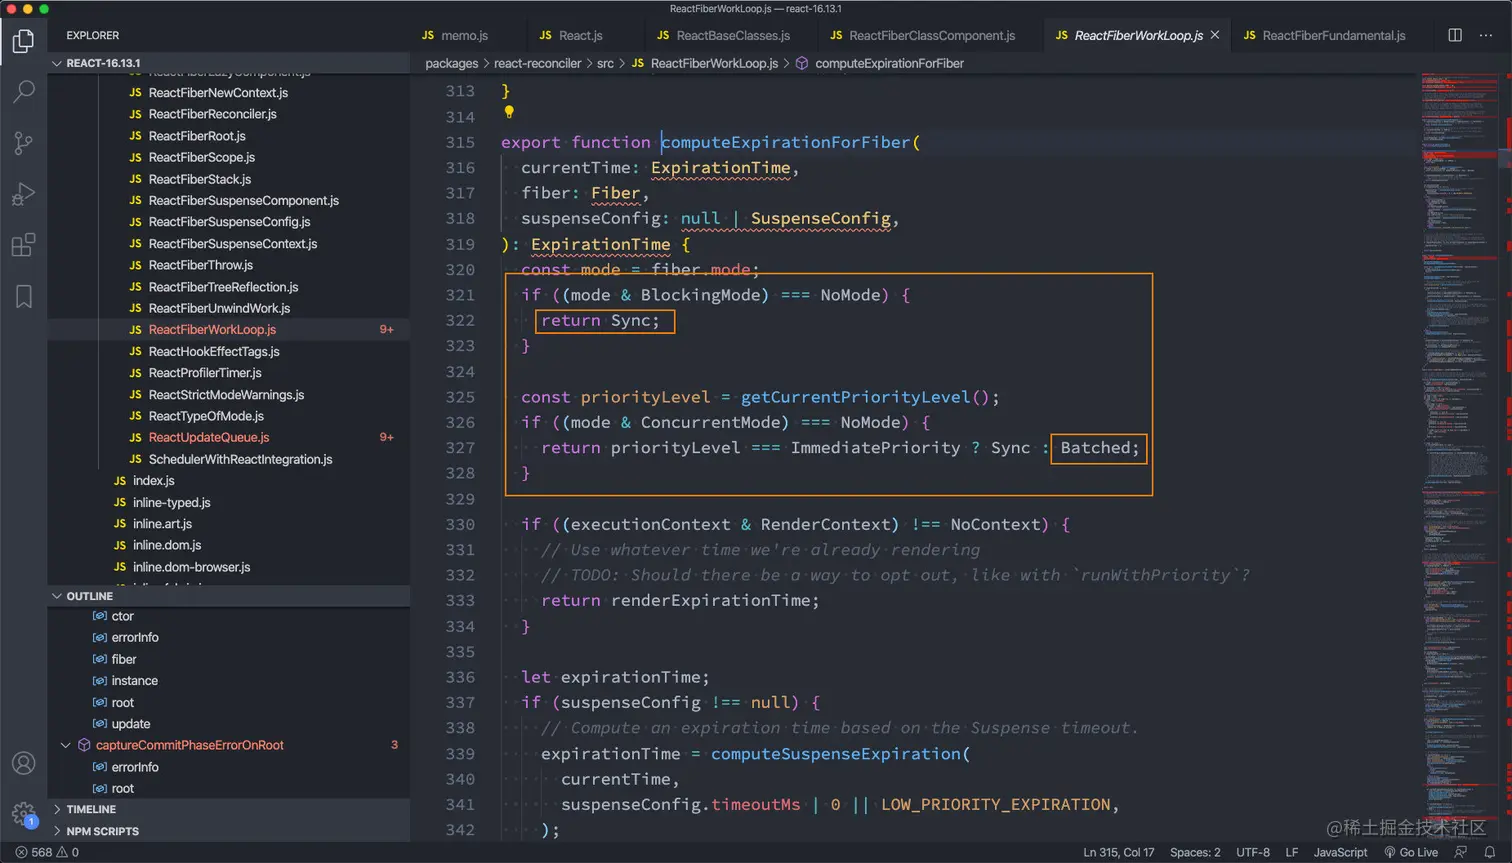This screenshot has height=863, width=1512.
Task: Change end of line via LF indicator
Action: pyautogui.click(x=1291, y=852)
